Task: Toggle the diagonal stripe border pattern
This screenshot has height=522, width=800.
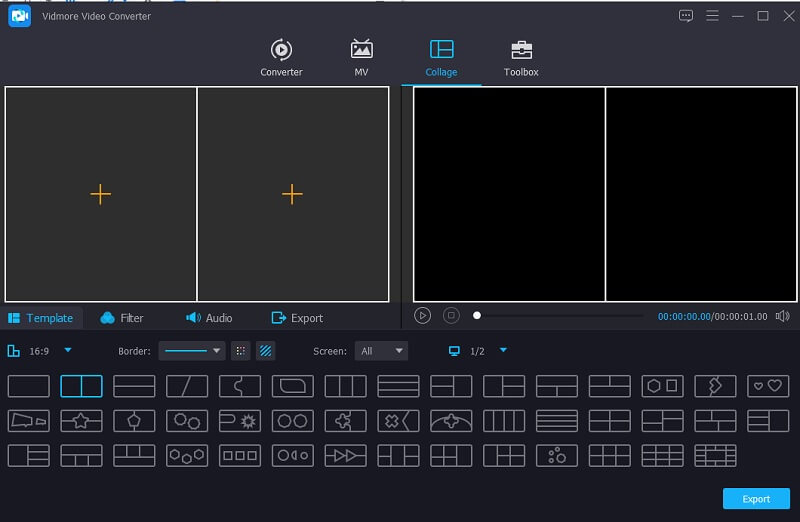Action: (x=266, y=351)
